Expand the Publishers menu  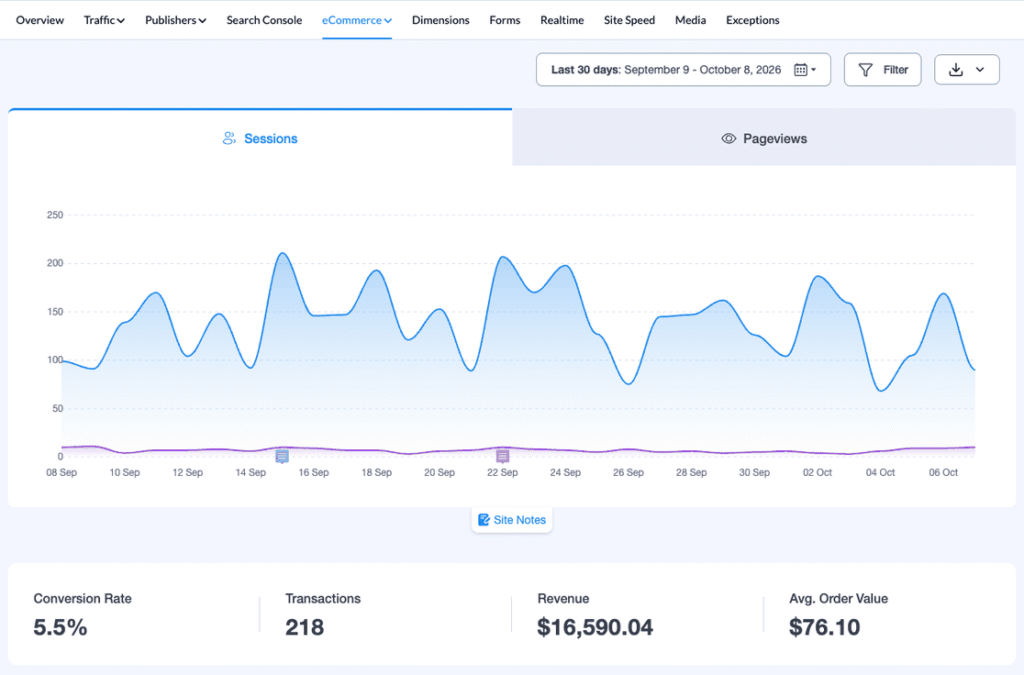176,20
